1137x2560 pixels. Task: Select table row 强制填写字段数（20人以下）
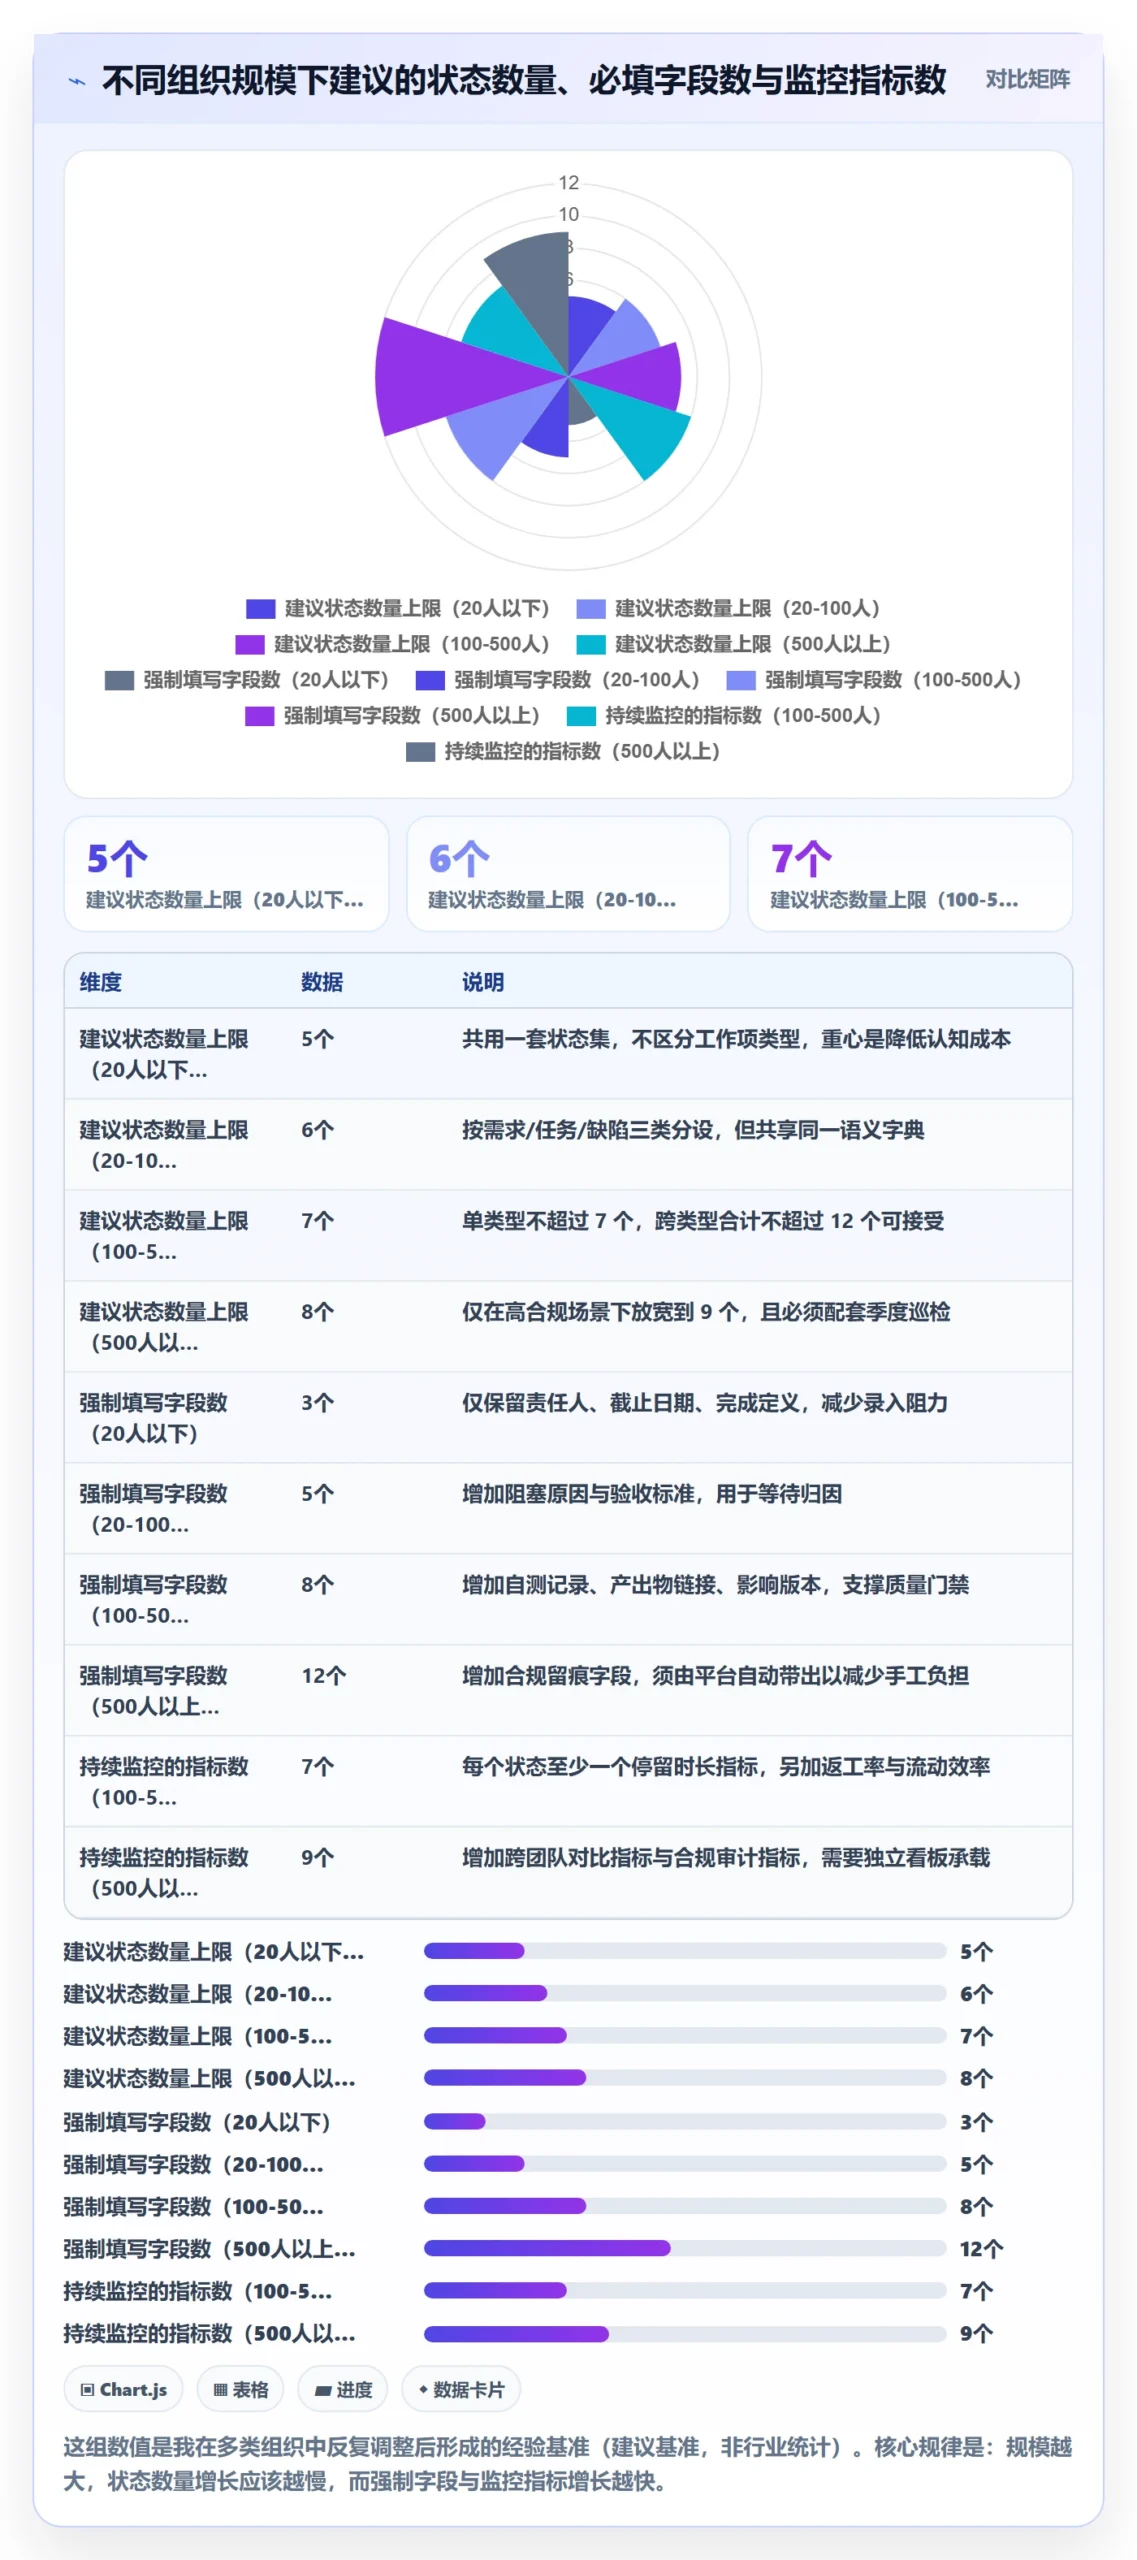(x=568, y=1418)
